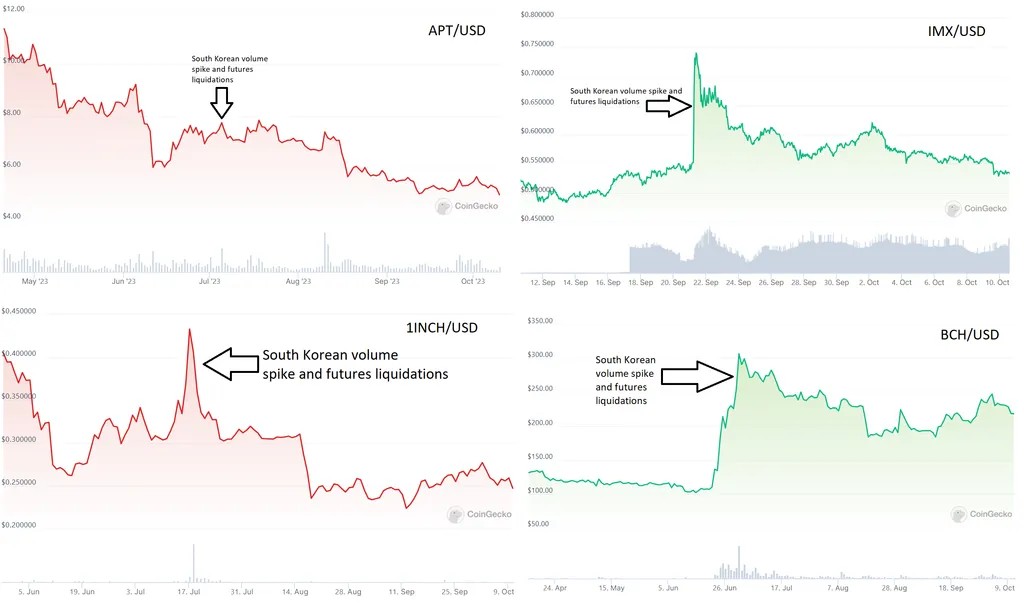Click the right arrow on BCH/USD chart
Viewport: 1024px width, 605px height.
pos(697,376)
